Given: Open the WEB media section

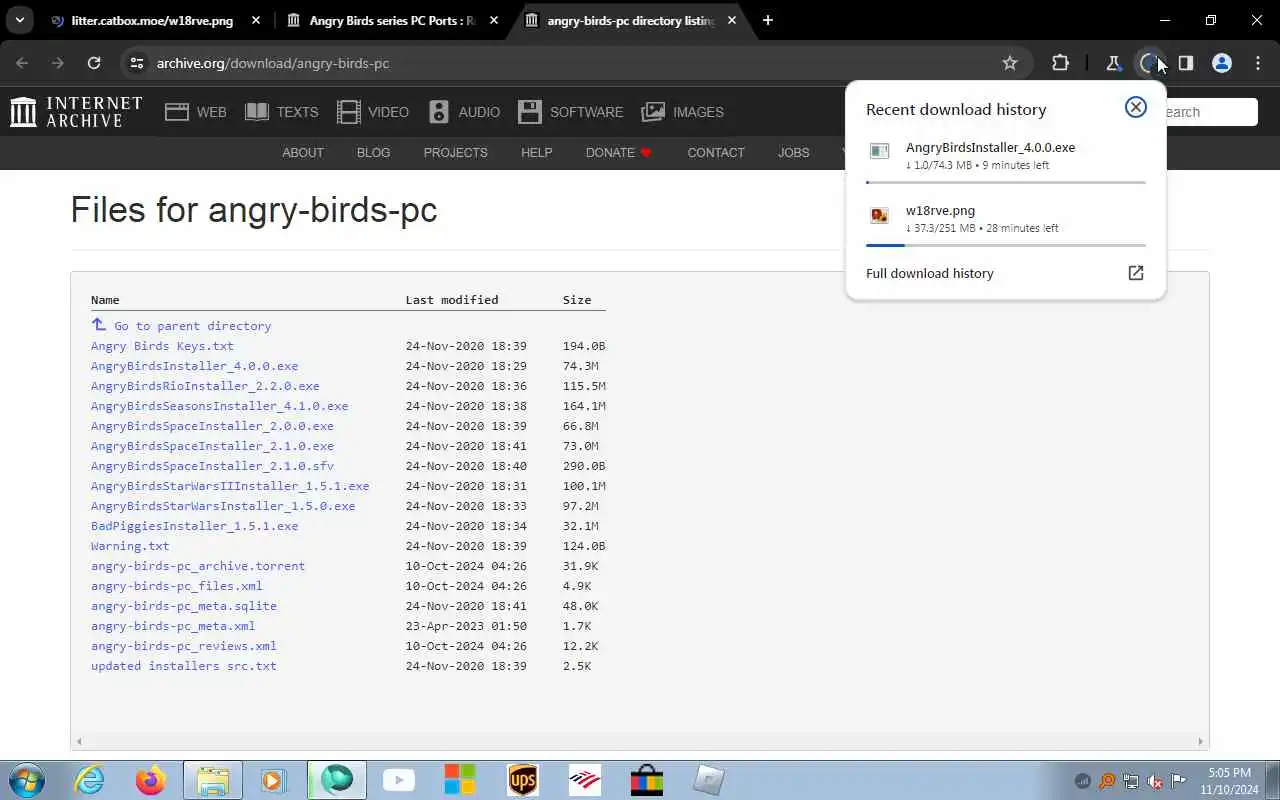Looking at the screenshot, I should [196, 112].
